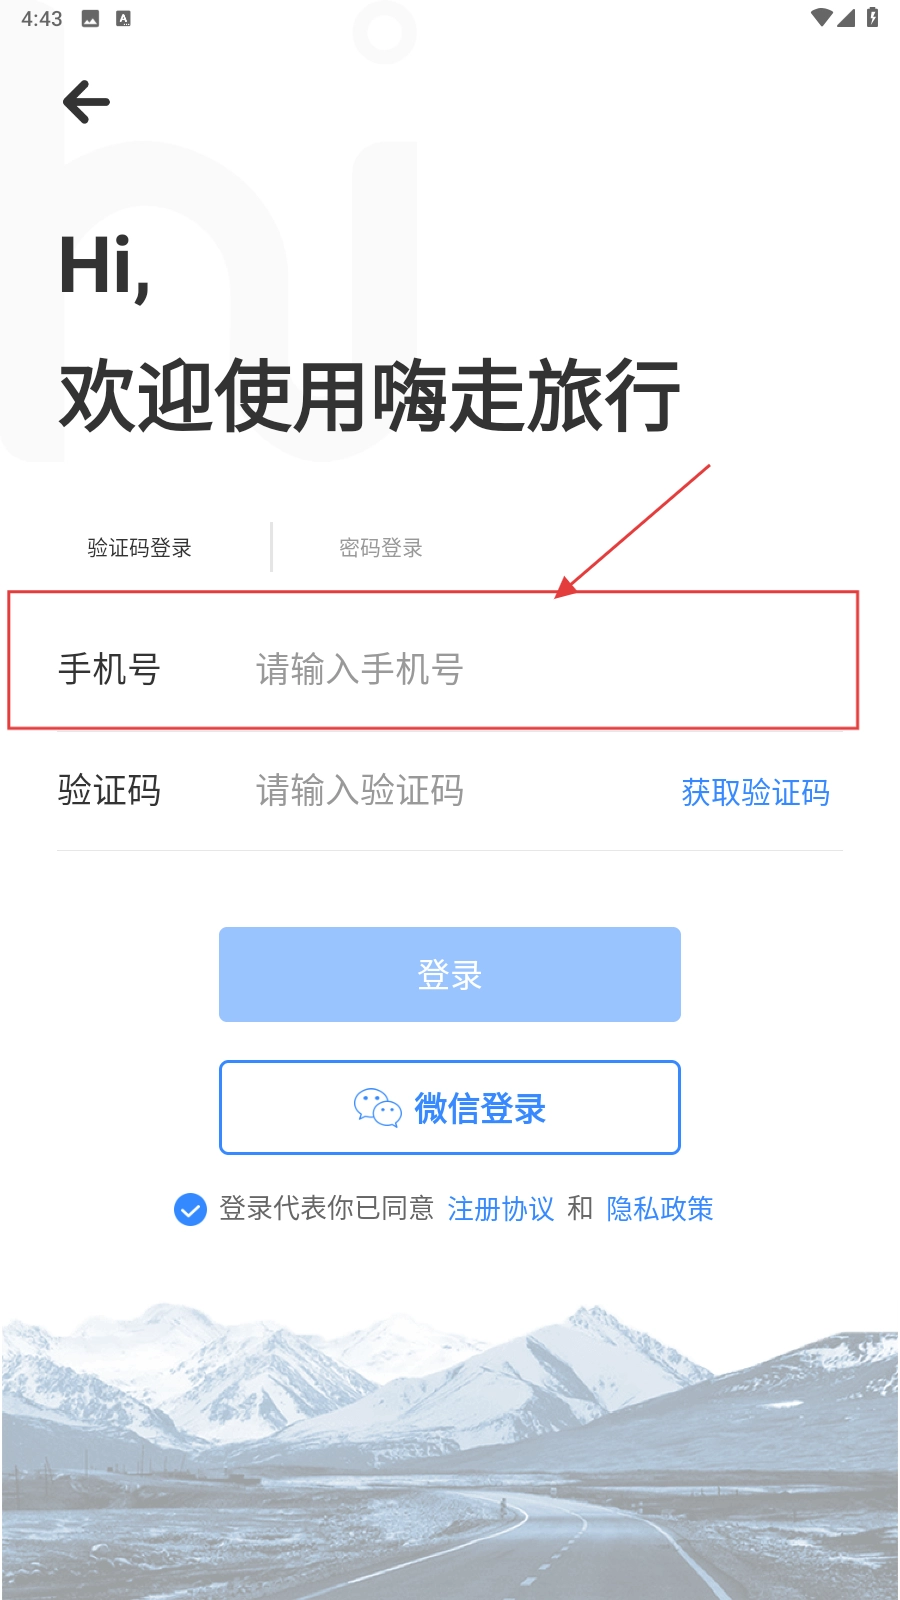This screenshot has height=1600, width=900.
Task: Click 获取验证码 link
Action: 756,793
